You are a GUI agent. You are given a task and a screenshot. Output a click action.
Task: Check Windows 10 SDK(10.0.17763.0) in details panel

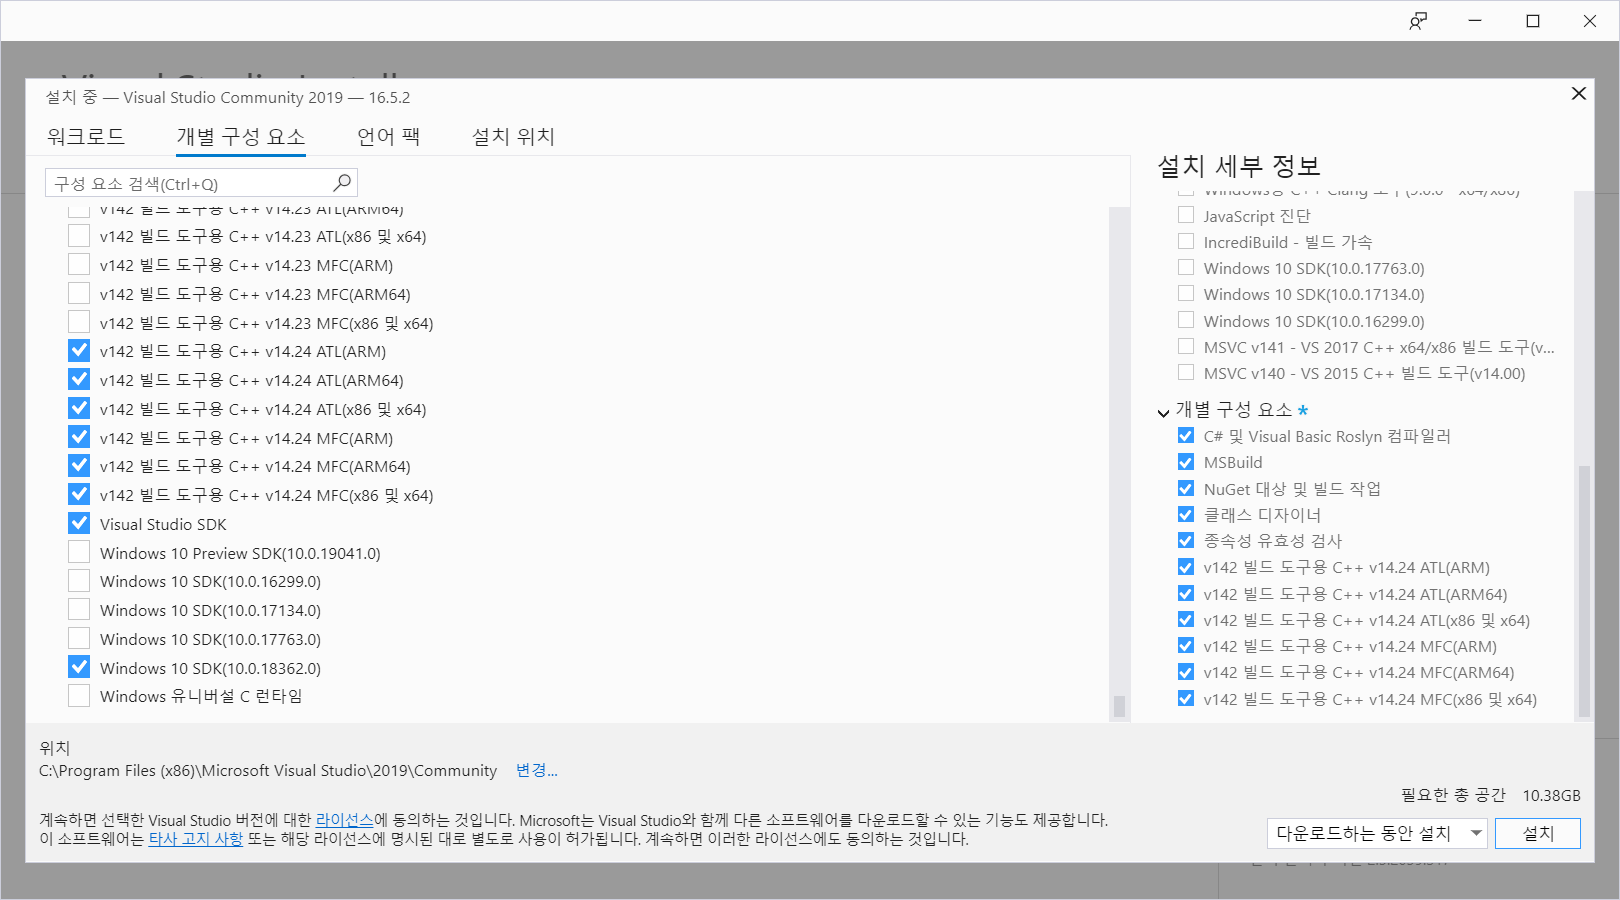[x=1186, y=267]
